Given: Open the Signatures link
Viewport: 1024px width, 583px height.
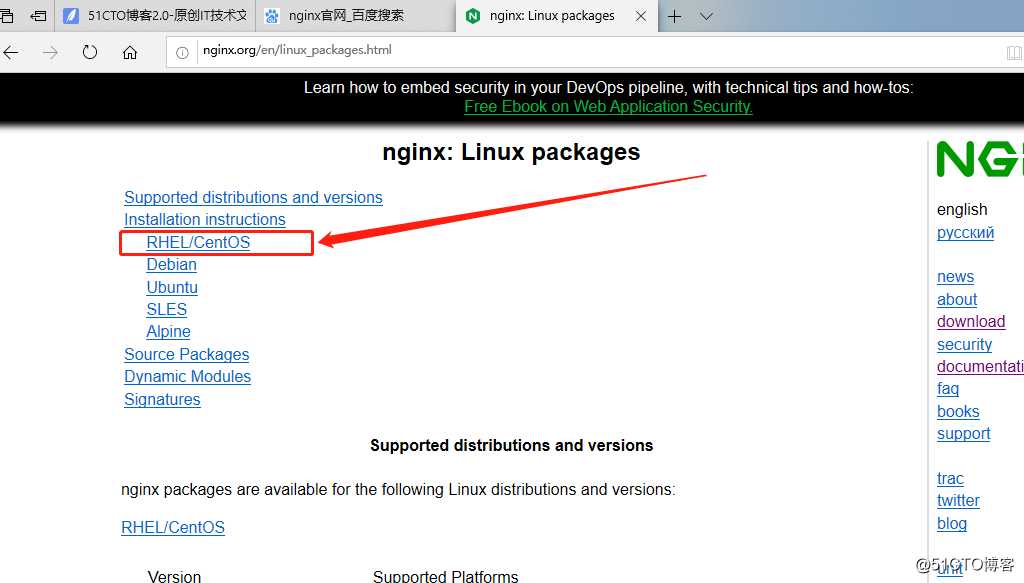Looking at the screenshot, I should pyautogui.click(x=162, y=400).
